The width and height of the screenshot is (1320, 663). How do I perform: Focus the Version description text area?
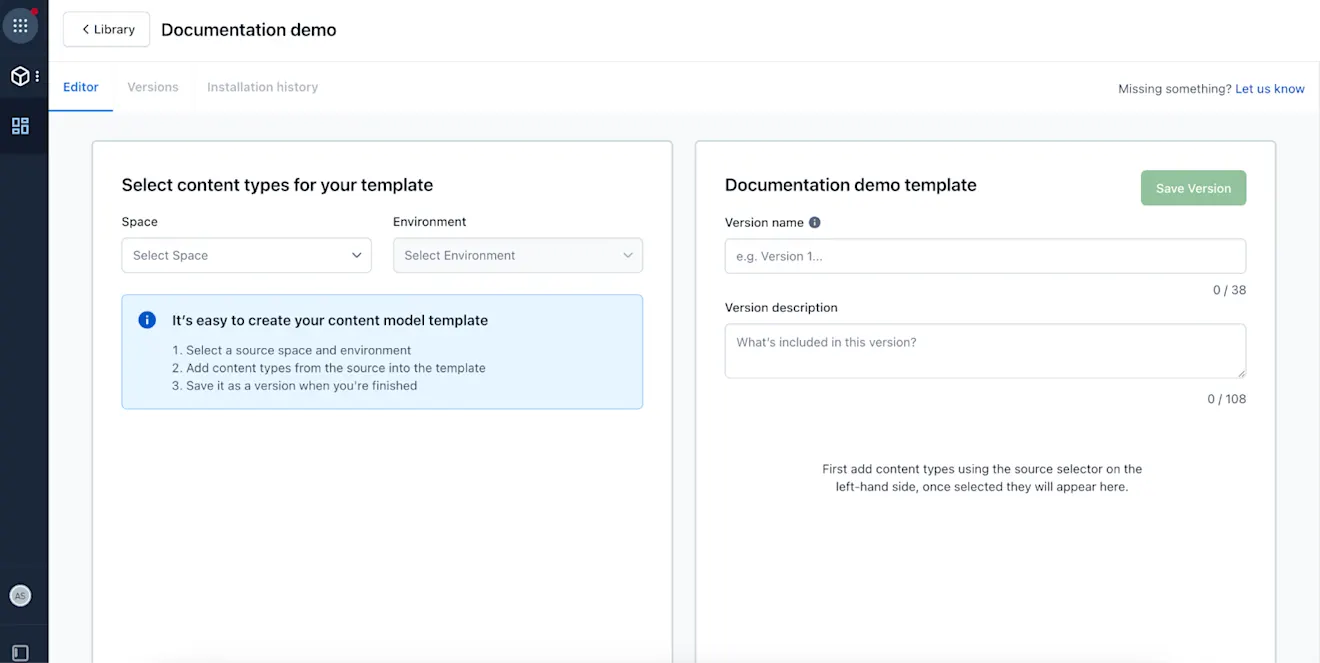tap(985, 351)
